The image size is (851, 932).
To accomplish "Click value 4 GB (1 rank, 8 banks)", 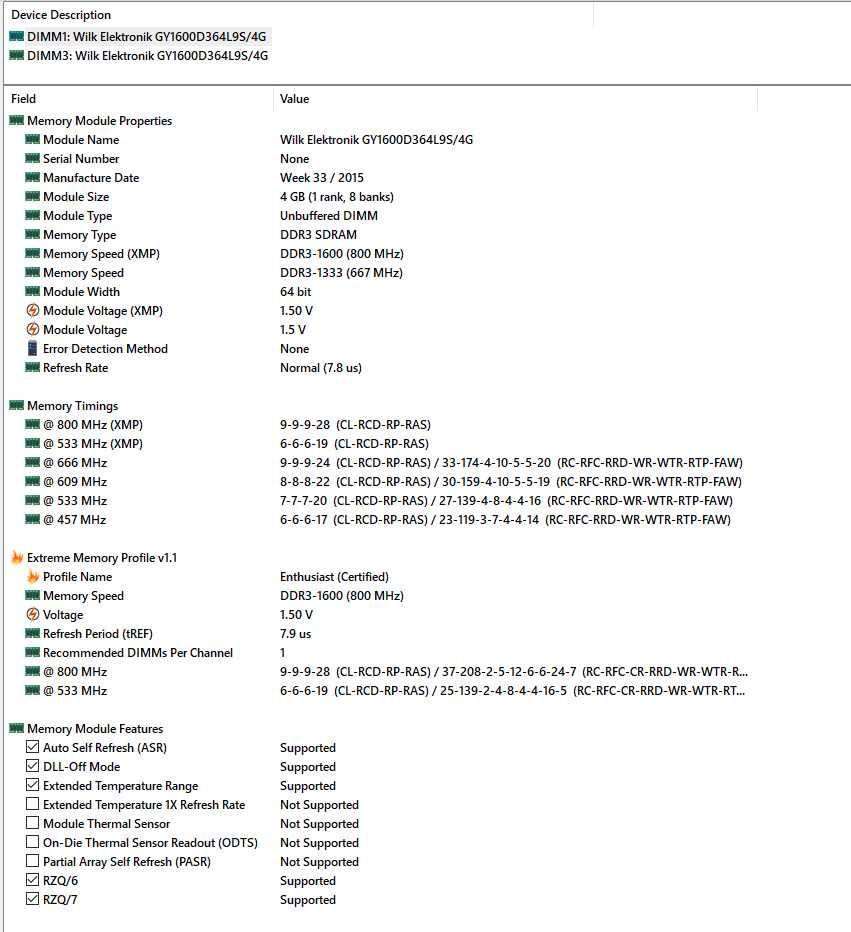I will (337, 197).
